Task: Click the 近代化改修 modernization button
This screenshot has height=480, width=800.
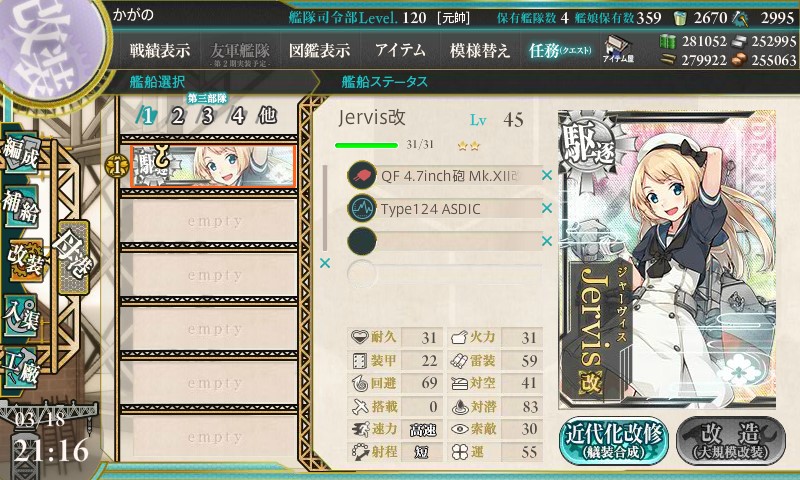Action: [614, 441]
